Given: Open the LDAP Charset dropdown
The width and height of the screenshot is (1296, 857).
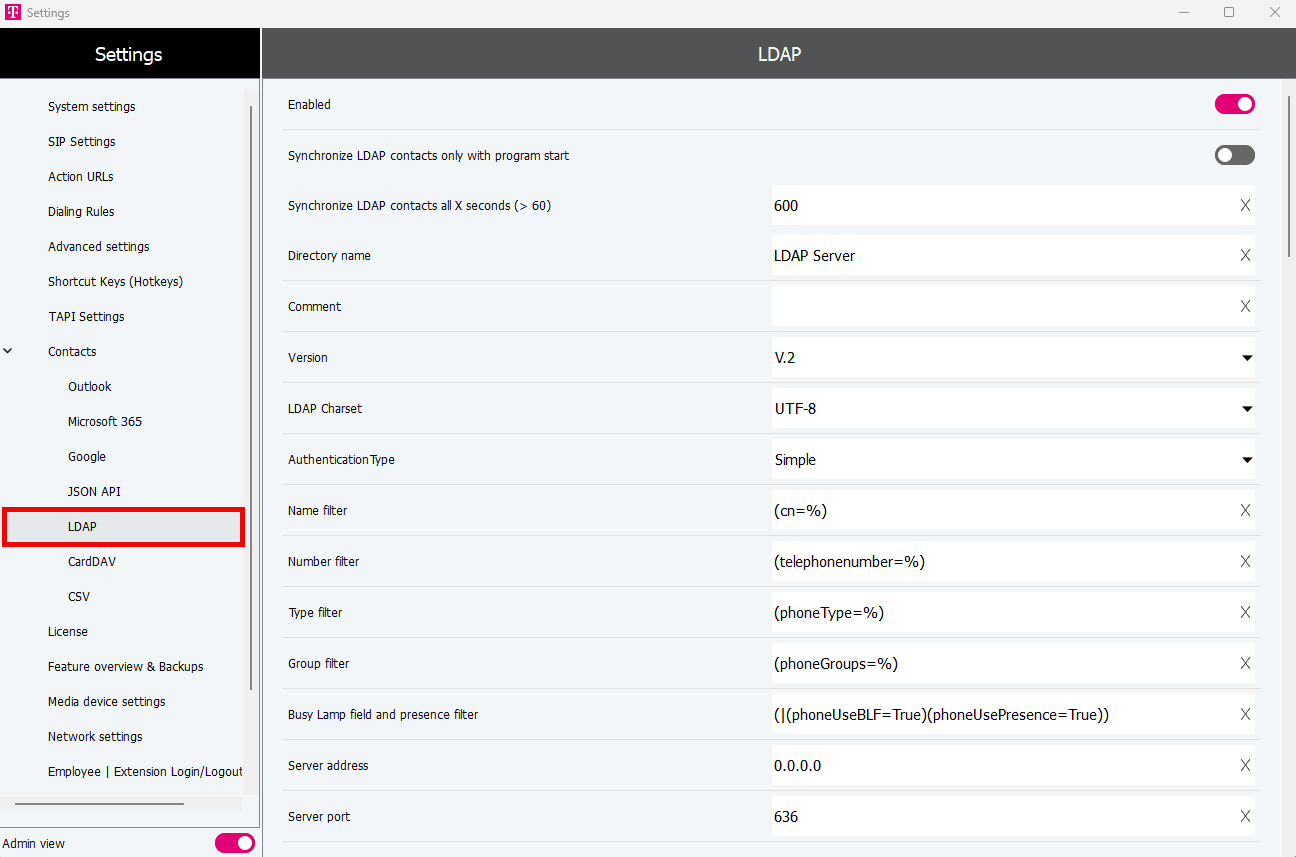Looking at the screenshot, I should tap(1012, 409).
